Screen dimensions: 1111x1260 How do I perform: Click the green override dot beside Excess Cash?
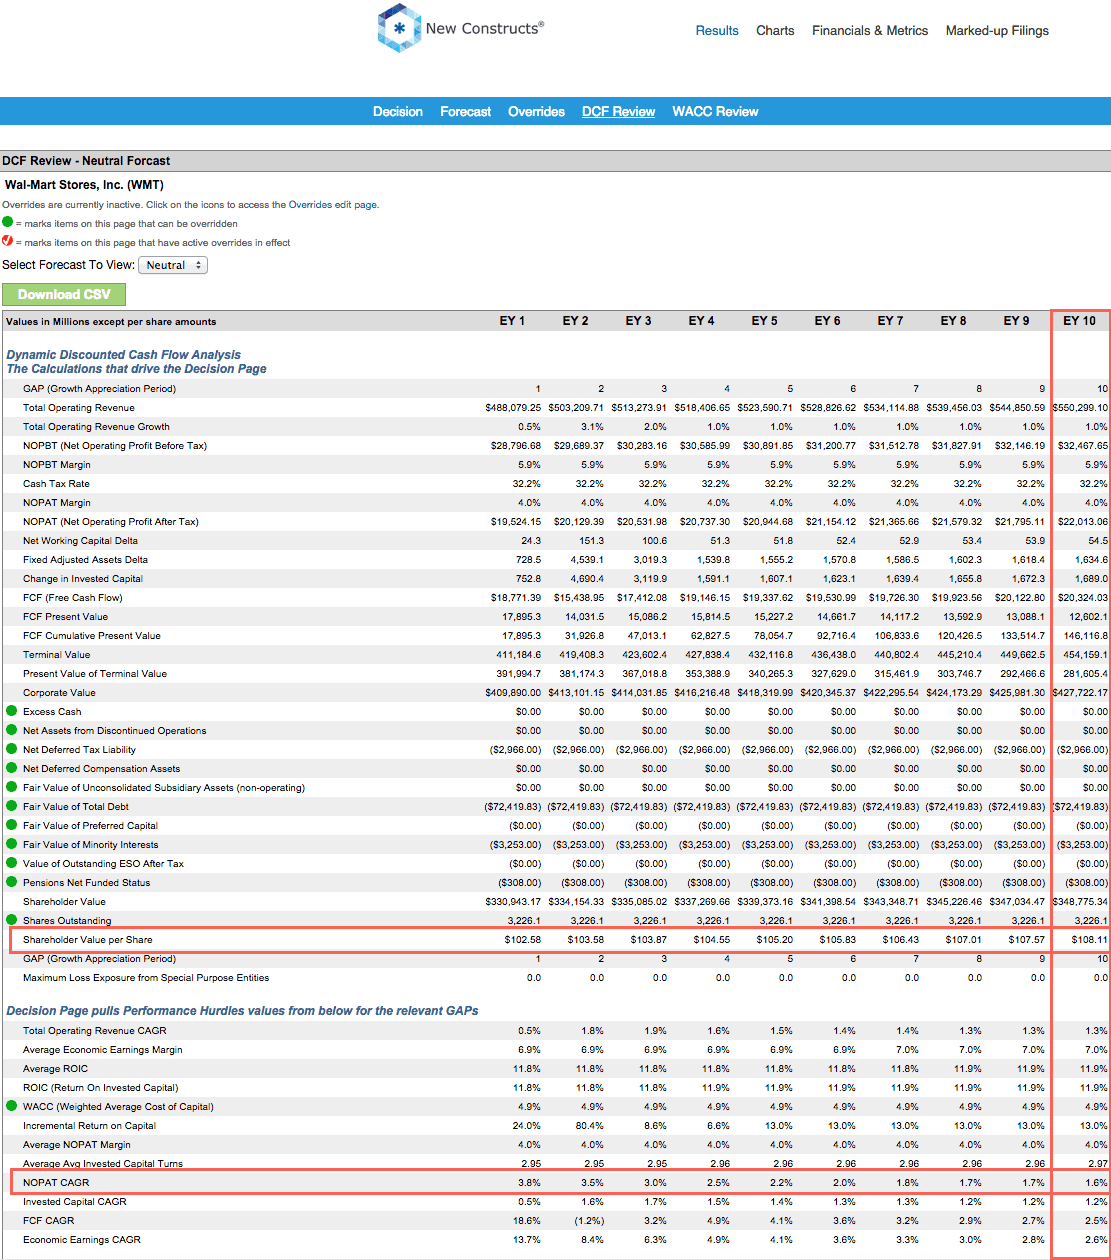click(x=12, y=711)
